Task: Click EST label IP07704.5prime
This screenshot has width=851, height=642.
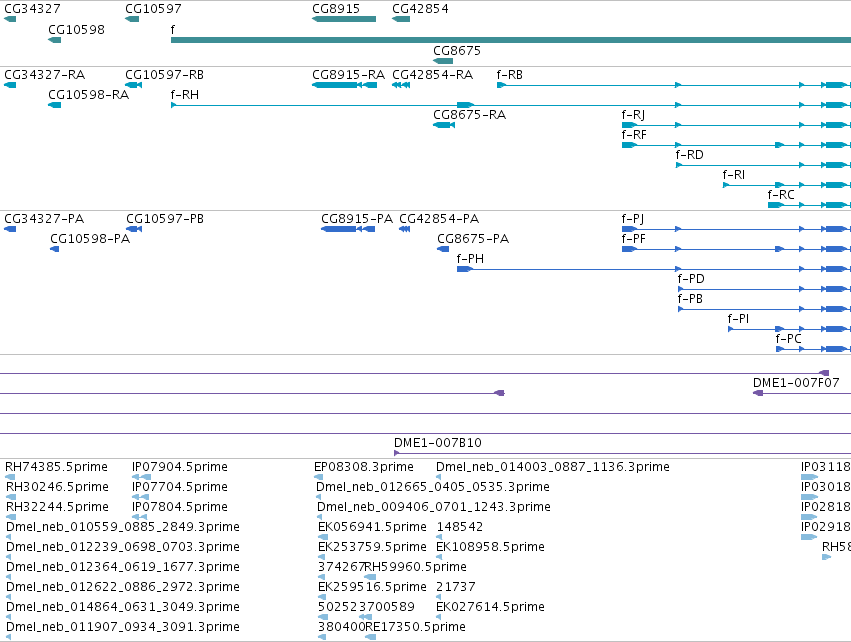Action: [x=180, y=487]
